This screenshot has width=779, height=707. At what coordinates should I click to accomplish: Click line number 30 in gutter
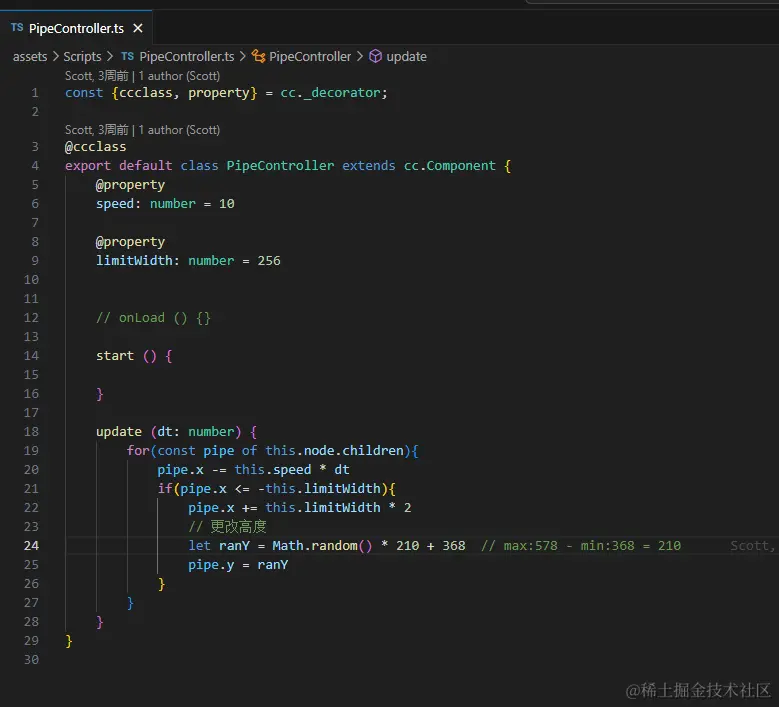coord(31,660)
